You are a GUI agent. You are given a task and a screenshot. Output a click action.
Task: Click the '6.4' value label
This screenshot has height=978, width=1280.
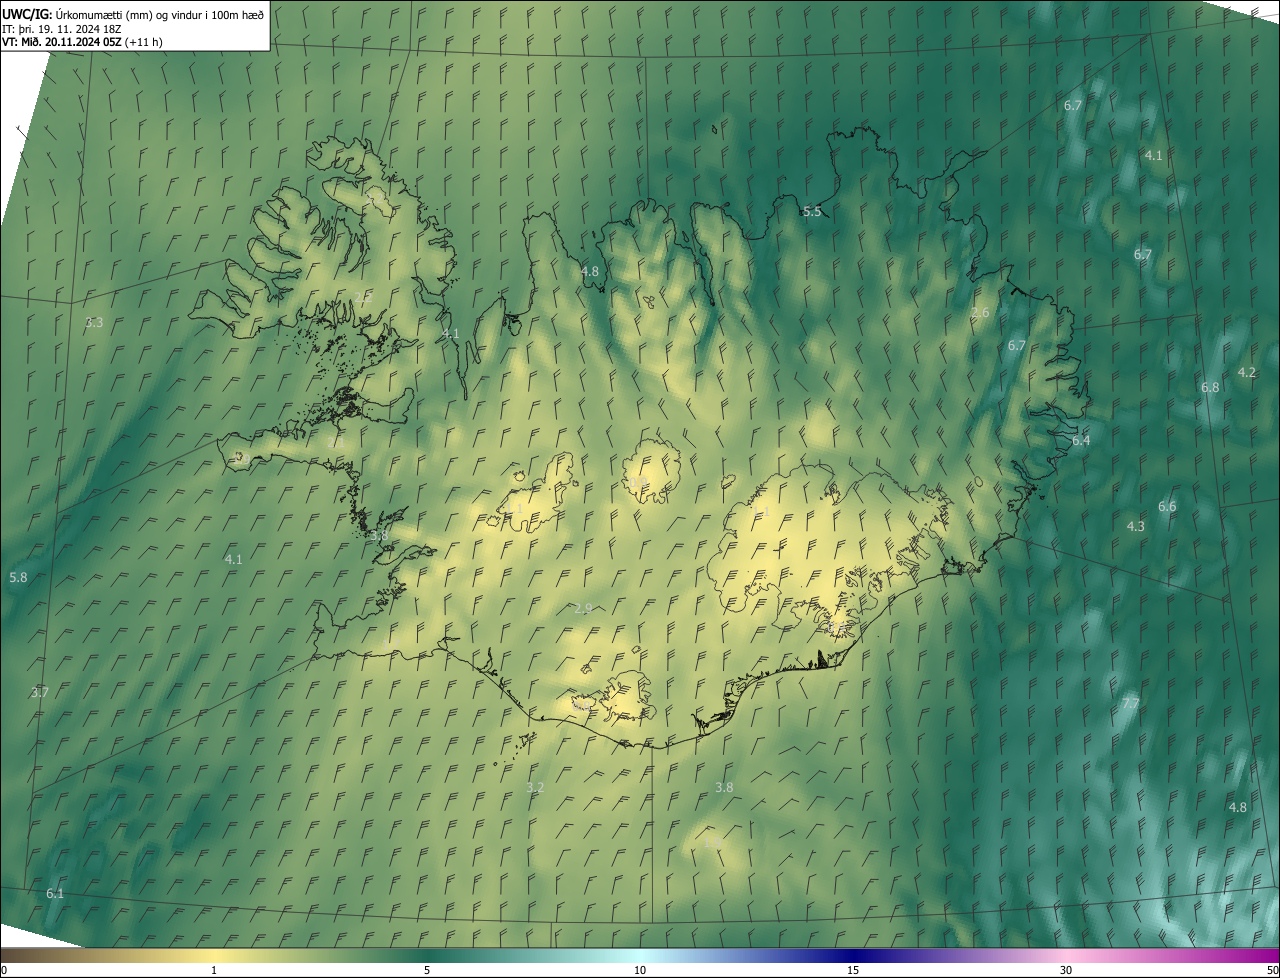1081,441
